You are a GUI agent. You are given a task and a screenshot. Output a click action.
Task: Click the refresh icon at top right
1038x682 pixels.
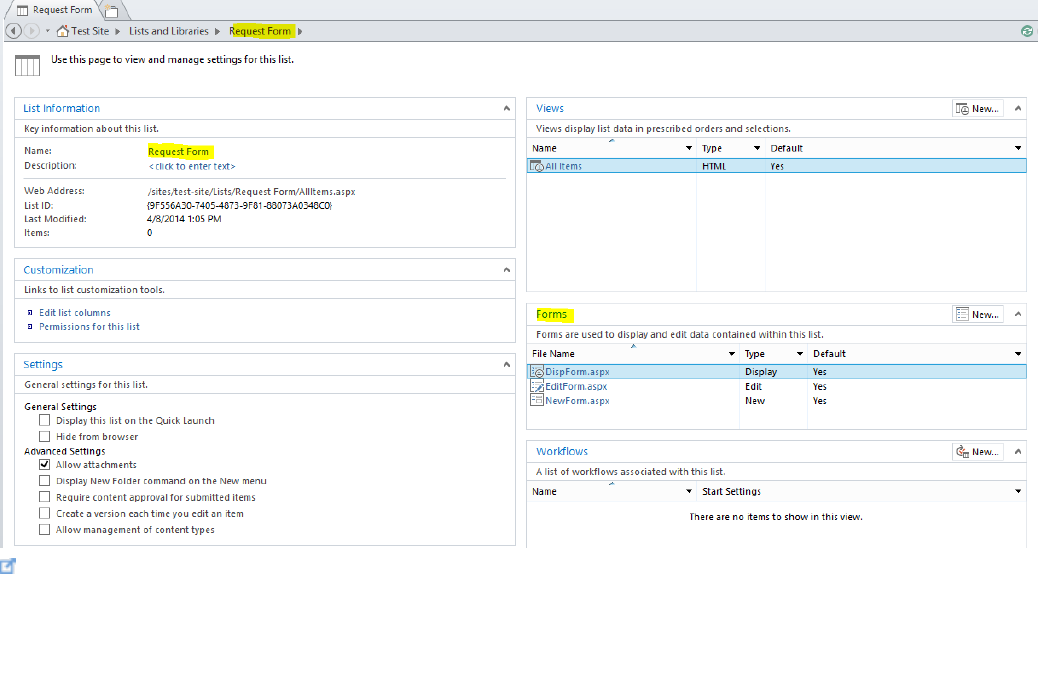[1027, 31]
